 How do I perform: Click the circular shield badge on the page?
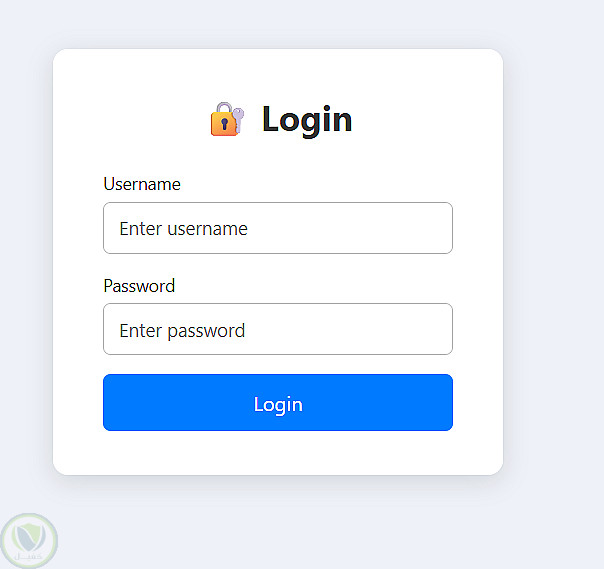click(29, 541)
